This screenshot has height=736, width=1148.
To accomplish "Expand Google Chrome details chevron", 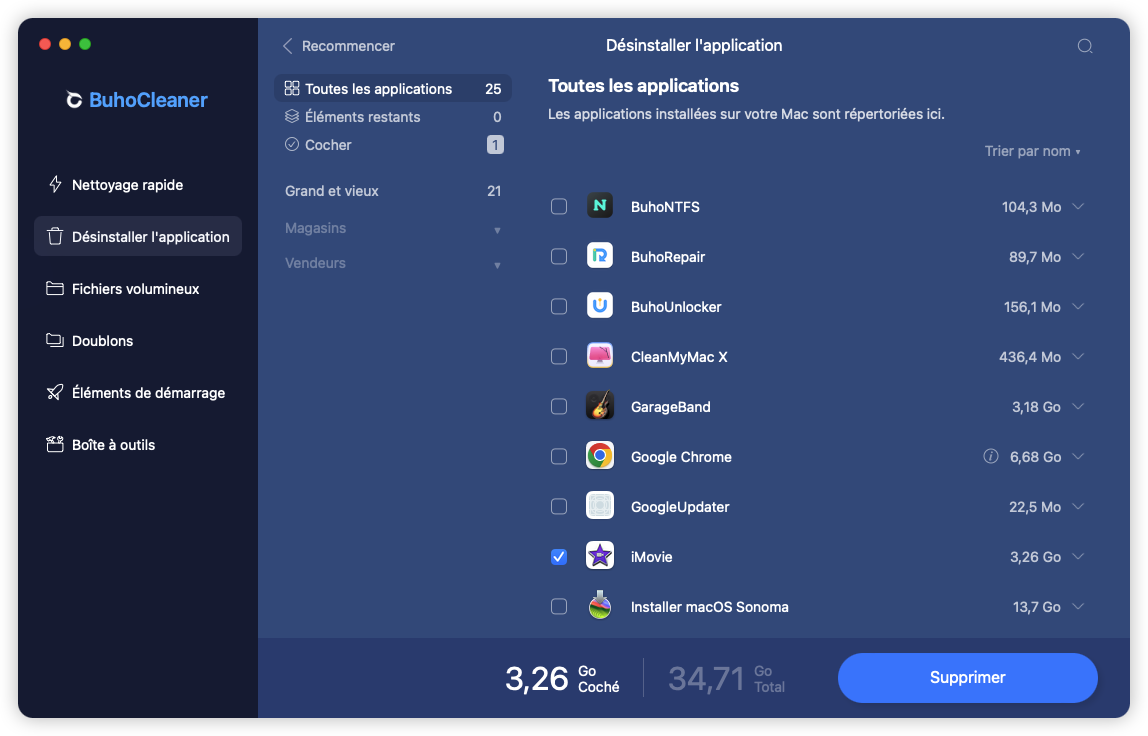I will [x=1078, y=456].
